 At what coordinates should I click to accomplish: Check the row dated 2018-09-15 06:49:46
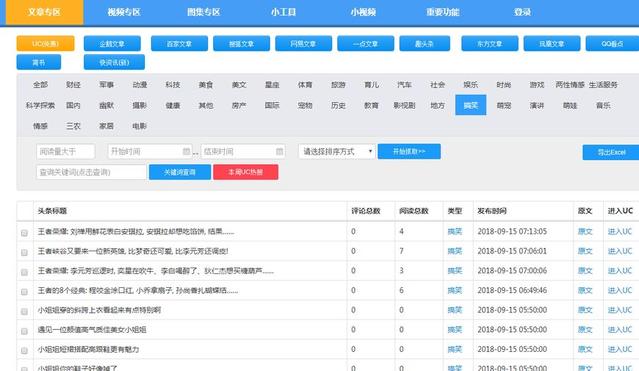click(24, 292)
